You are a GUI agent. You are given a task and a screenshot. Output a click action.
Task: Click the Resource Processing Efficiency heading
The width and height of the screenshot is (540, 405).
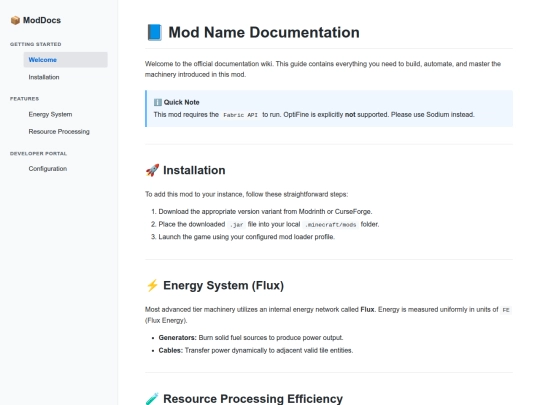pyautogui.click(x=253, y=399)
